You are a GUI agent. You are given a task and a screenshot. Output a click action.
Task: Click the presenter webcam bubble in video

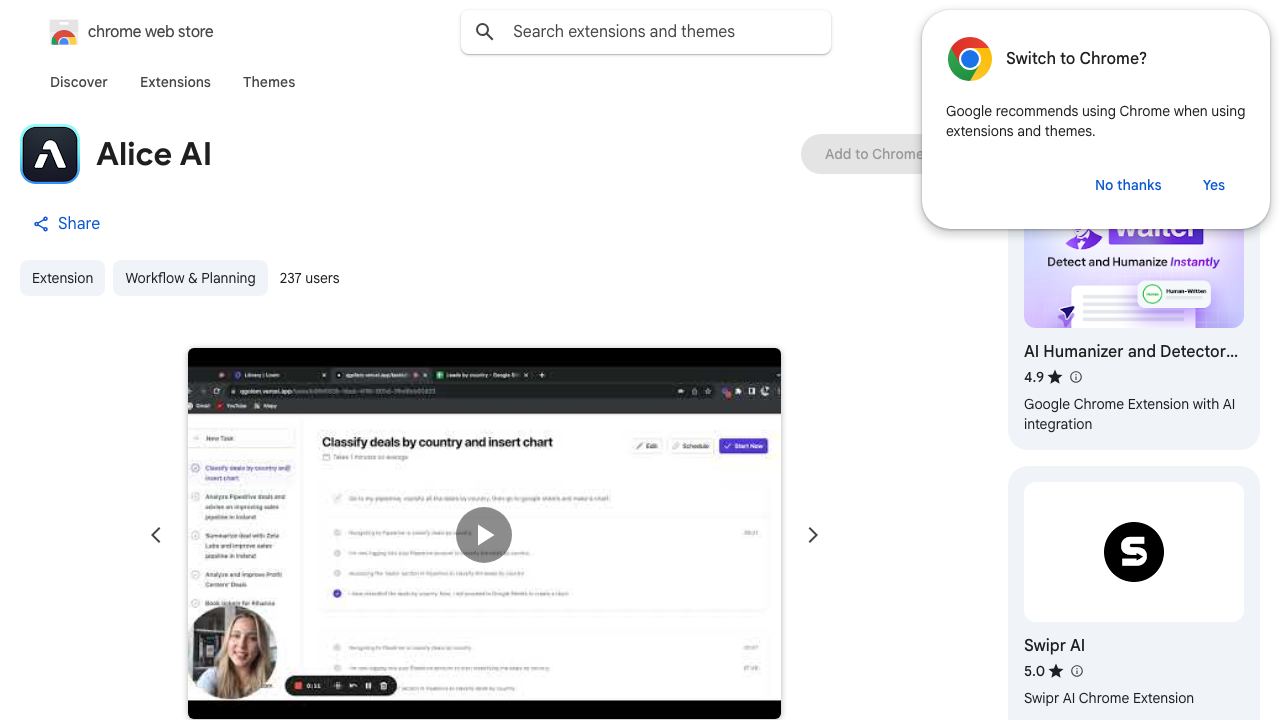(x=232, y=652)
